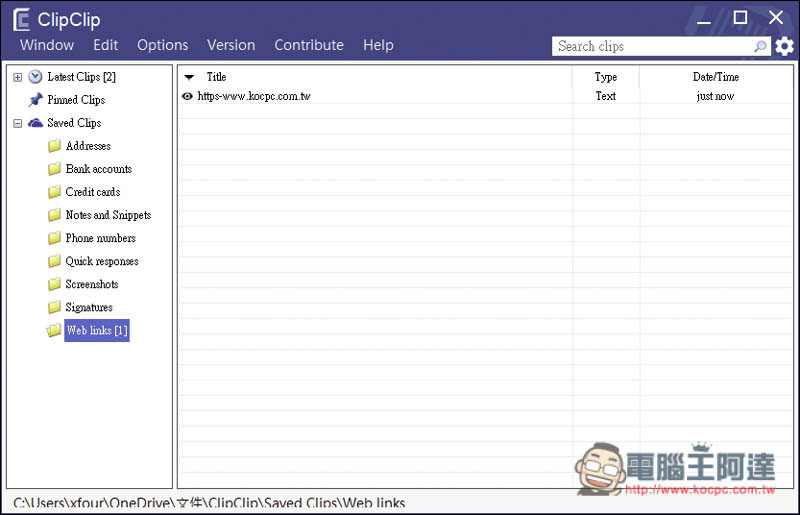Open the Bank accounts folder

coord(99,169)
